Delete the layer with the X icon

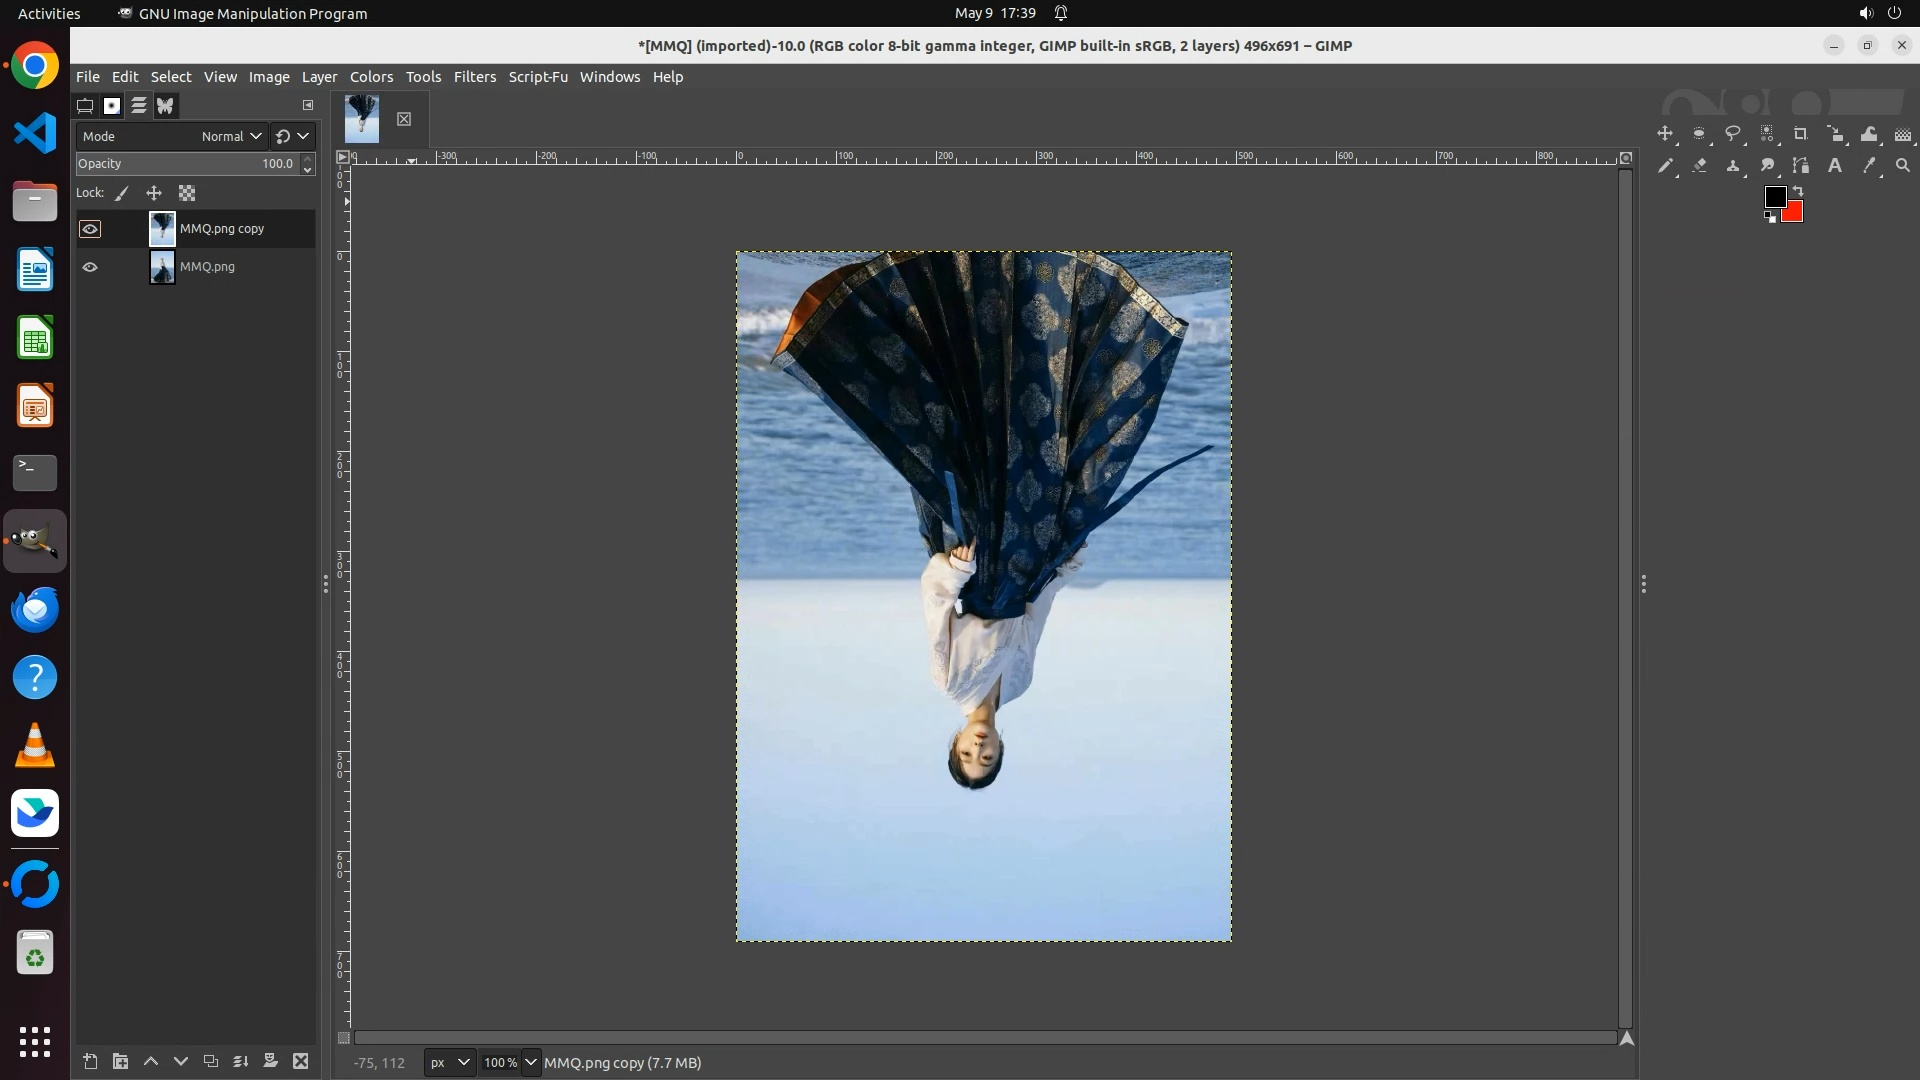pos(301,1061)
